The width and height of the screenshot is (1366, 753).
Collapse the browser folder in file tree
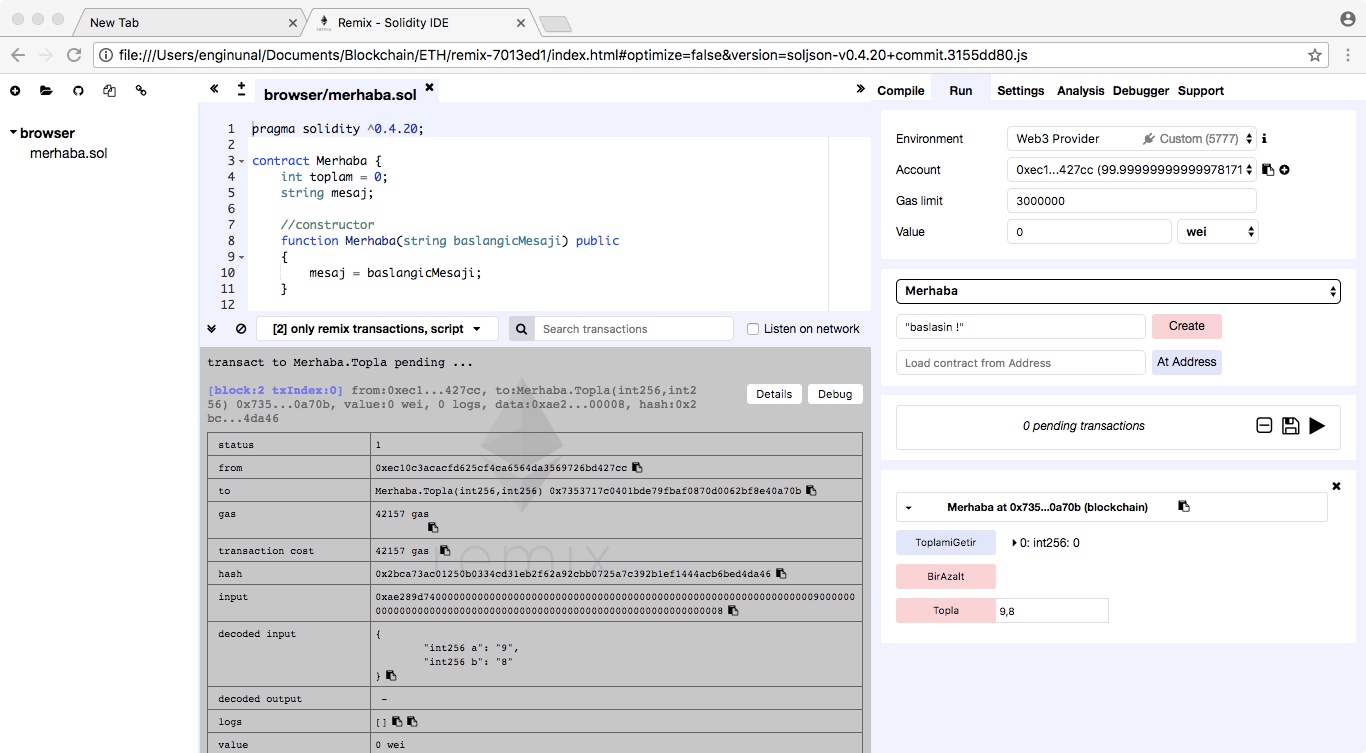13,133
